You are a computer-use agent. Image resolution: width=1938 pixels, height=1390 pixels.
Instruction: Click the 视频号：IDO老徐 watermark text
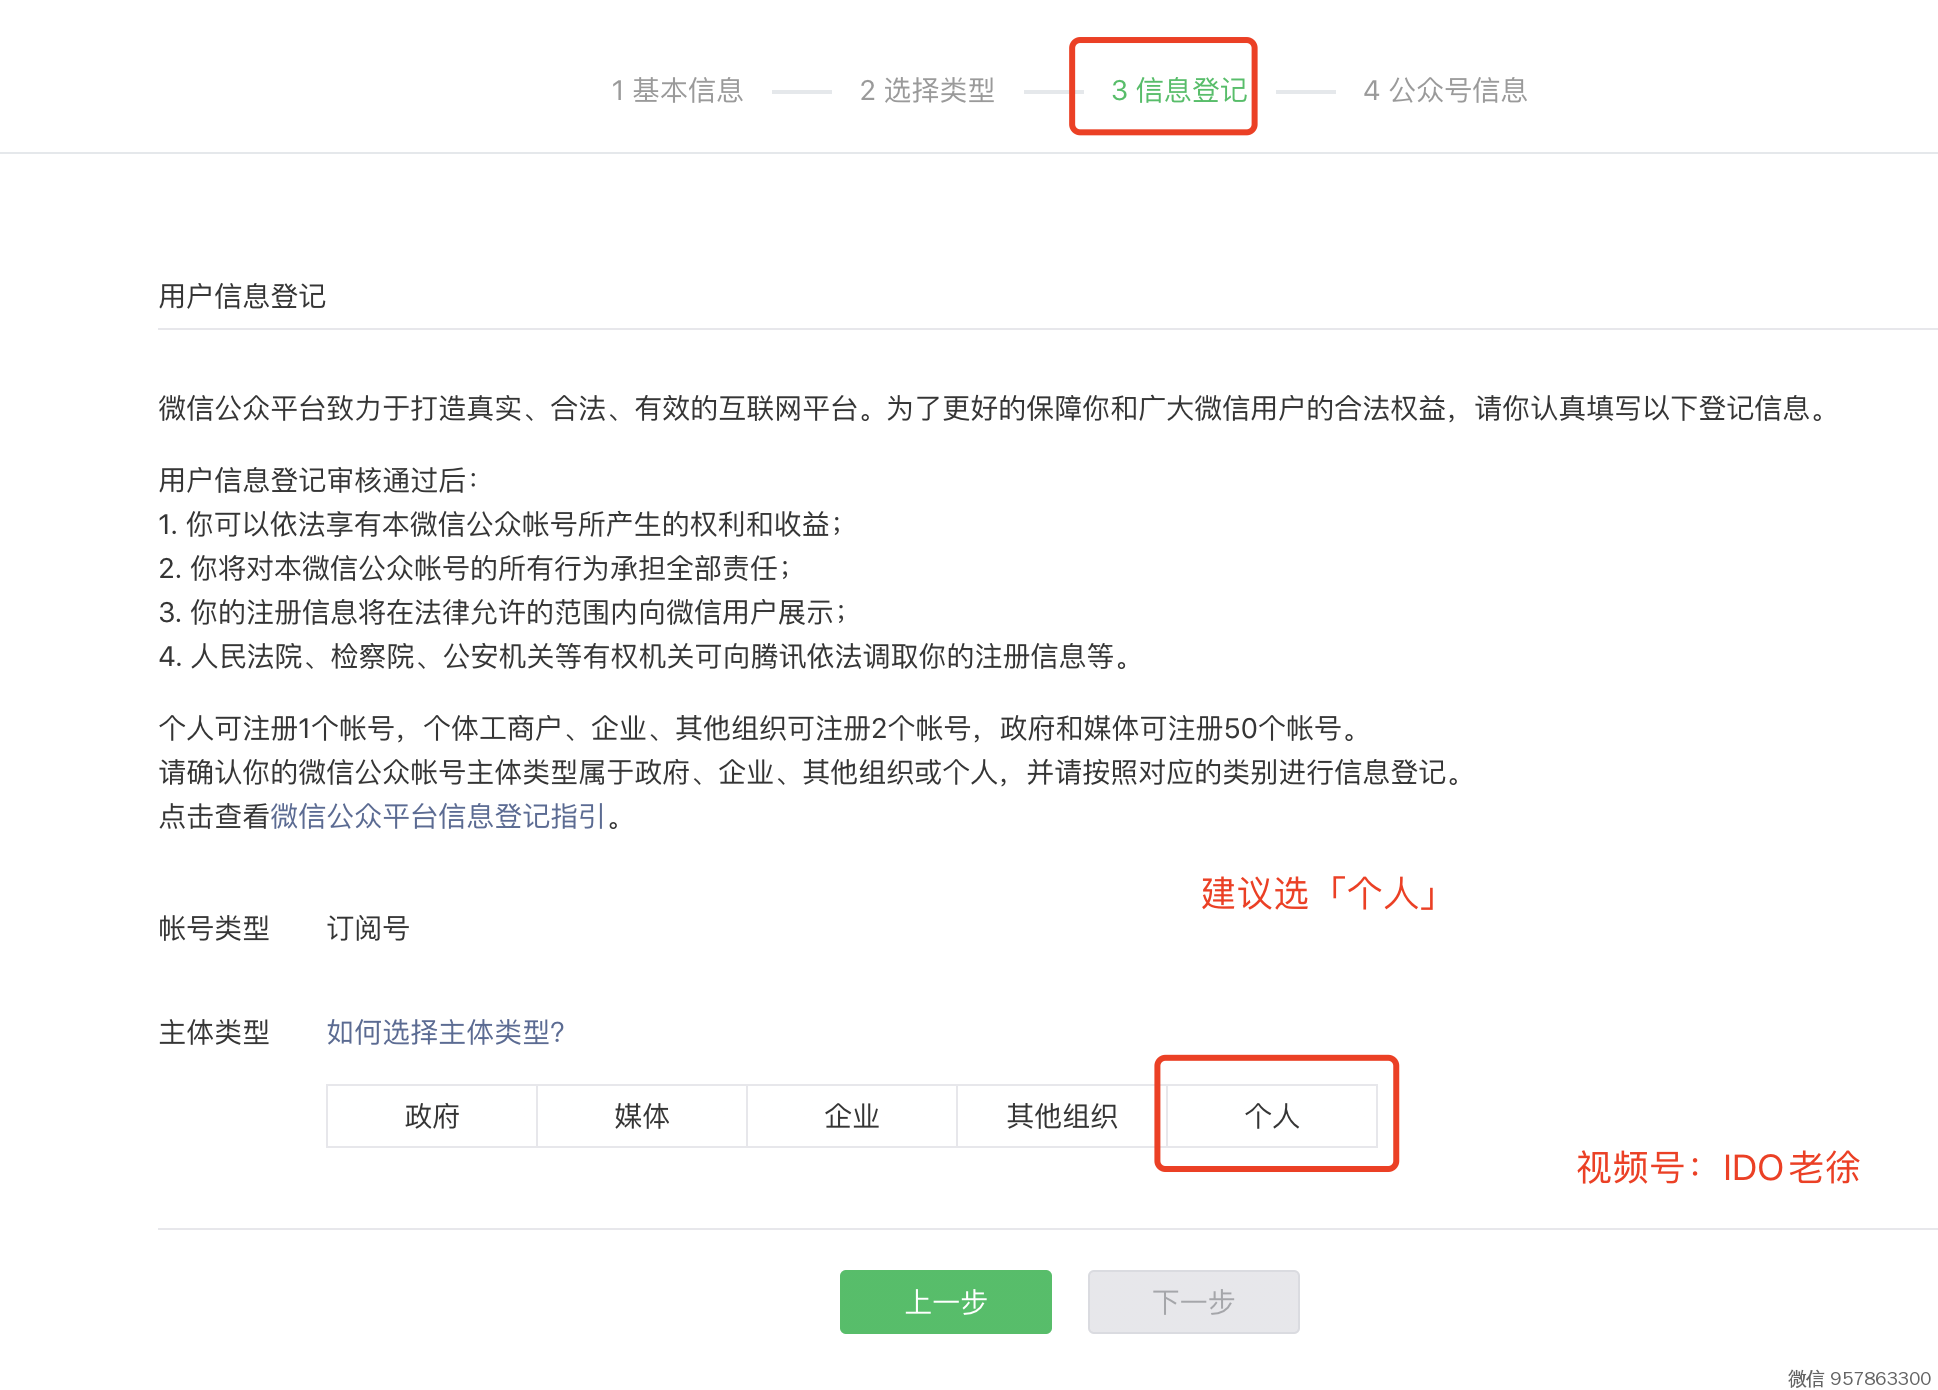pyautogui.click(x=1717, y=1167)
